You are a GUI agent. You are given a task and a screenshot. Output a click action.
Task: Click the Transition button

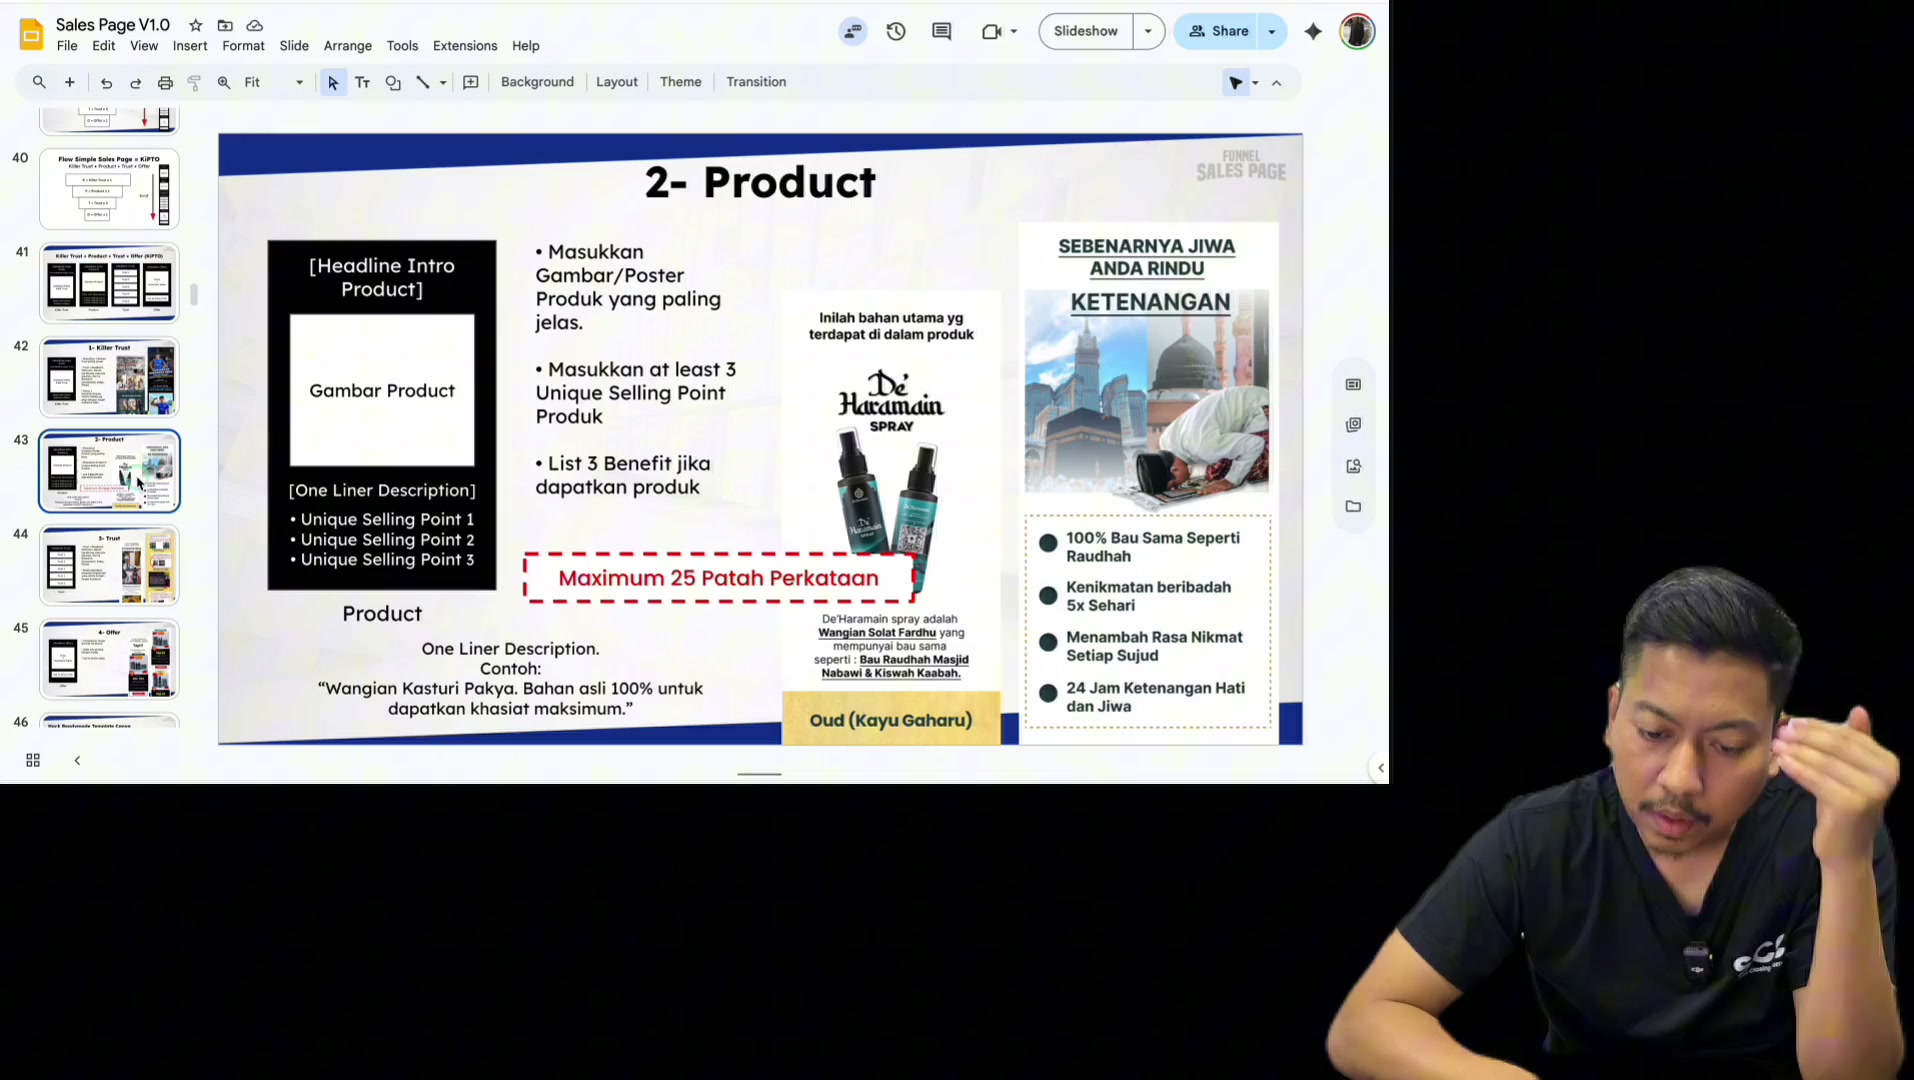click(x=756, y=82)
